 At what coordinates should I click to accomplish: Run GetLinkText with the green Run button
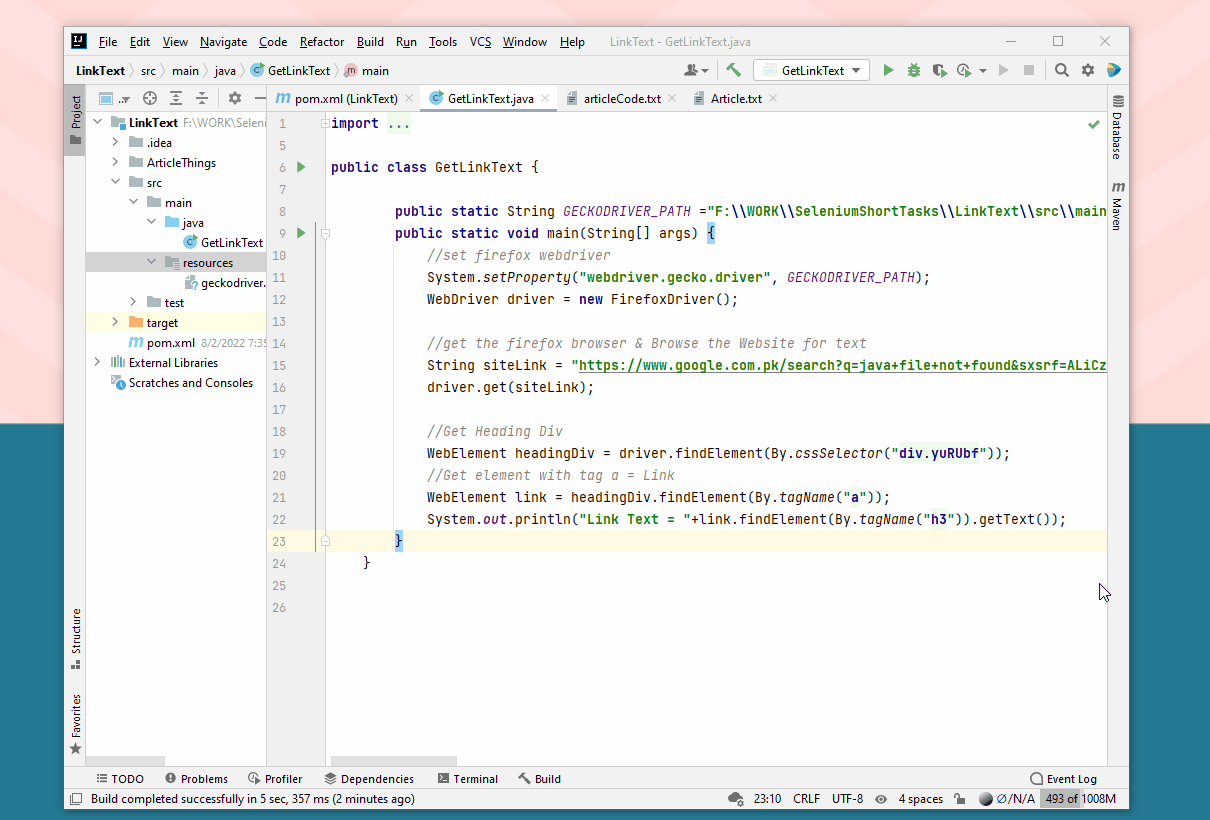(888, 70)
